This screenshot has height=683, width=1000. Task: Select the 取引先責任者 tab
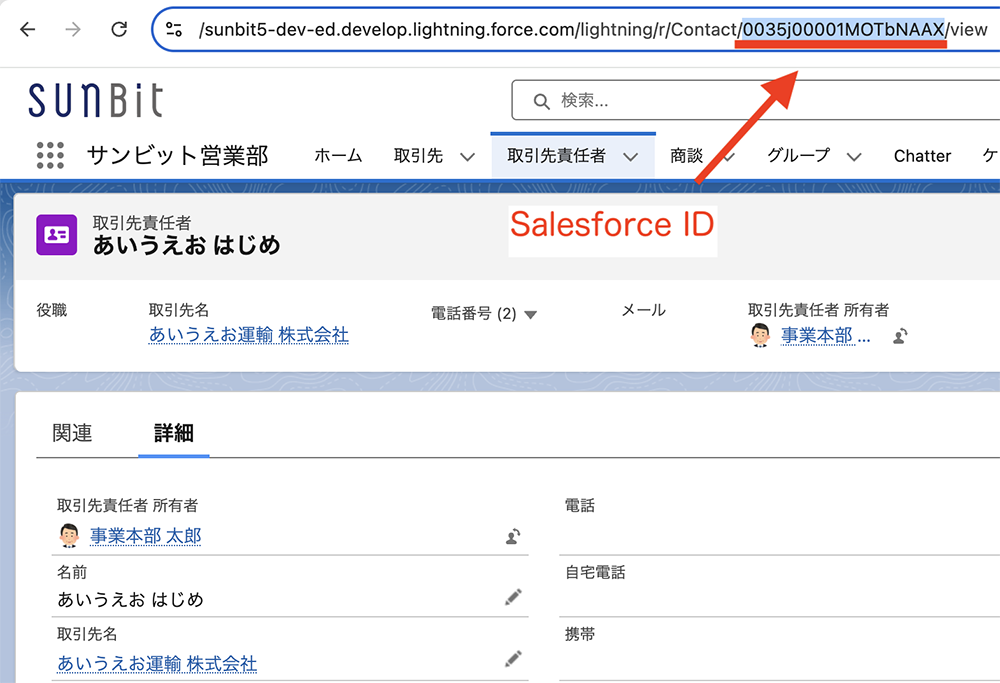pyautogui.click(x=556, y=156)
